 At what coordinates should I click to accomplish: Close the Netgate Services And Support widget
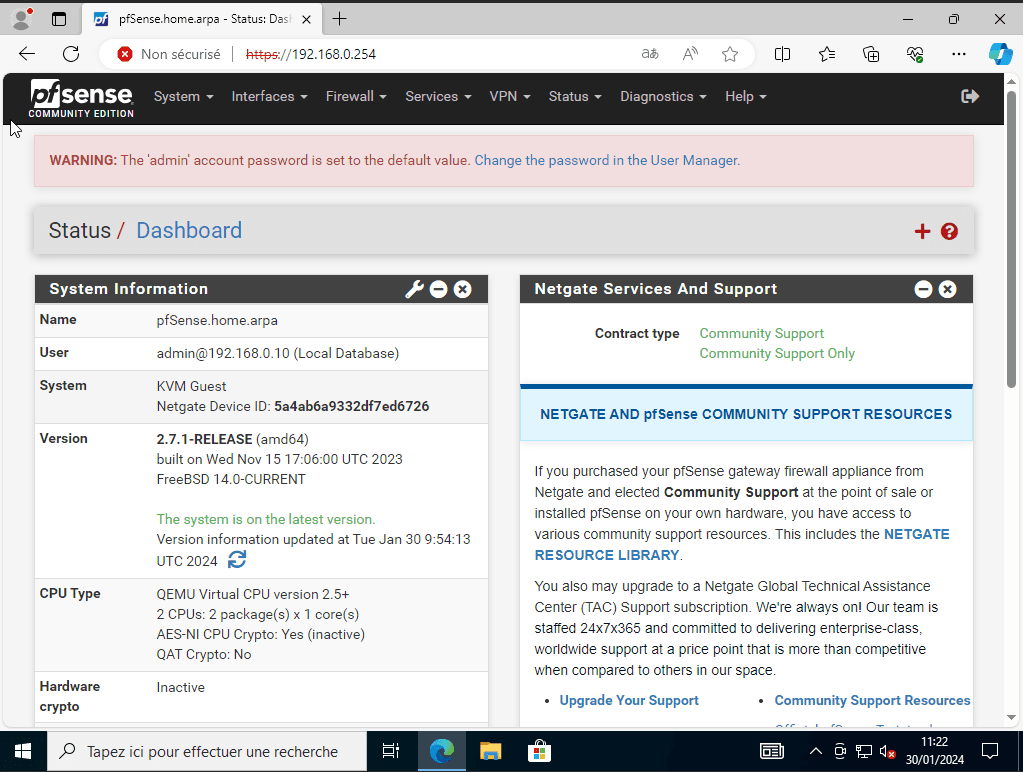[x=947, y=289]
